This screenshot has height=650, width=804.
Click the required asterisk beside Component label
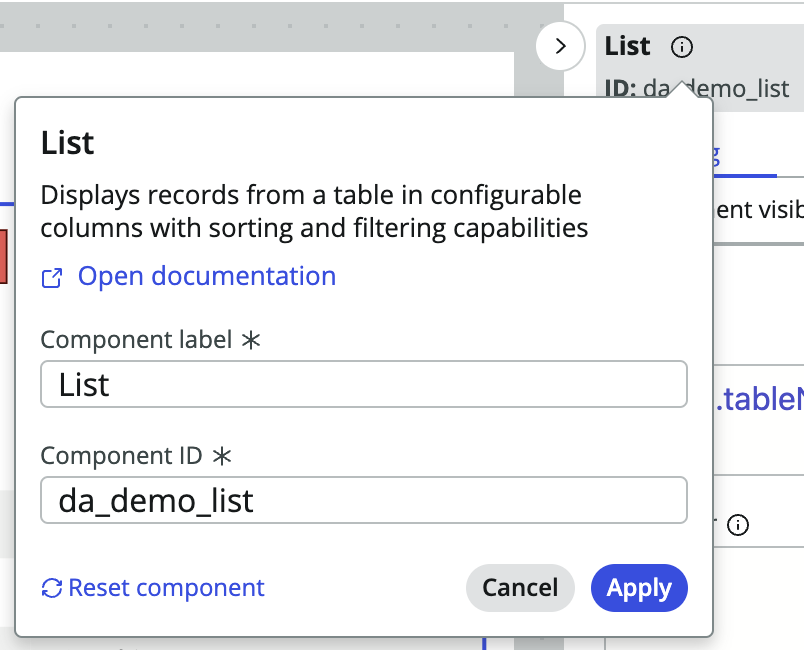pos(250,340)
